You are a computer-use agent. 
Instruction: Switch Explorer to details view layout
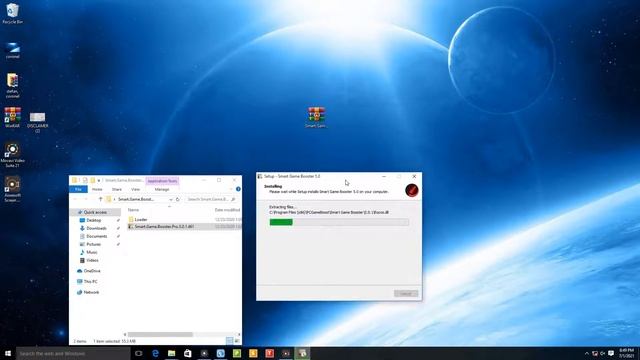(229, 341)
